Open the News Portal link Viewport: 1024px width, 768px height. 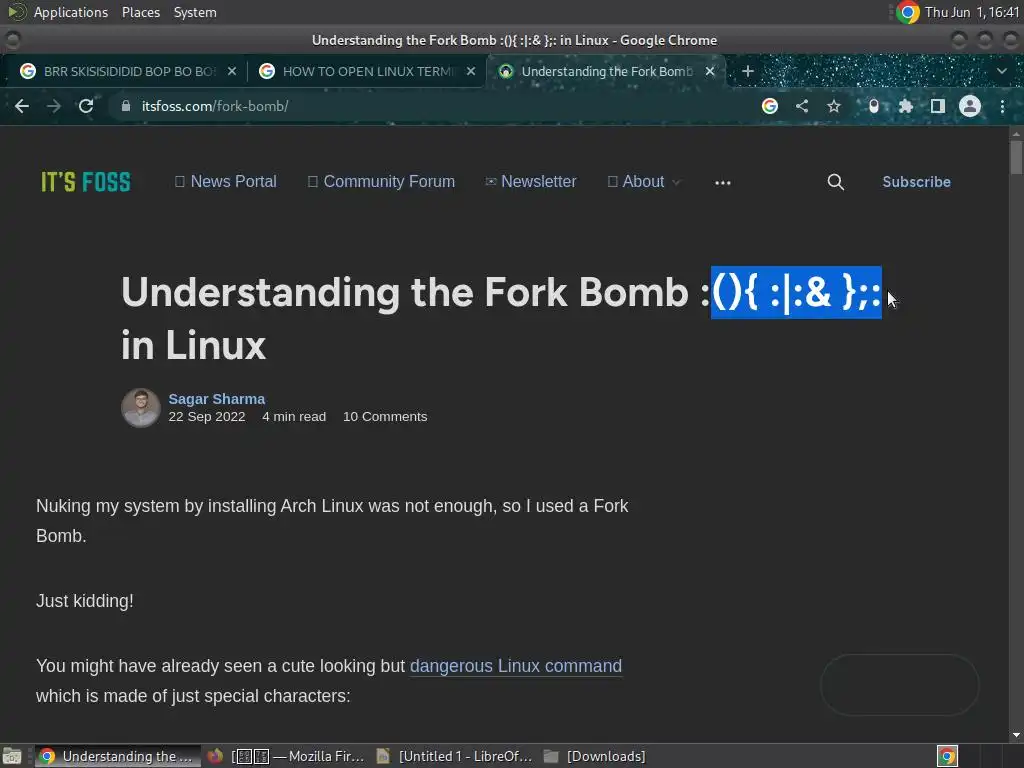tap(226, 182)
